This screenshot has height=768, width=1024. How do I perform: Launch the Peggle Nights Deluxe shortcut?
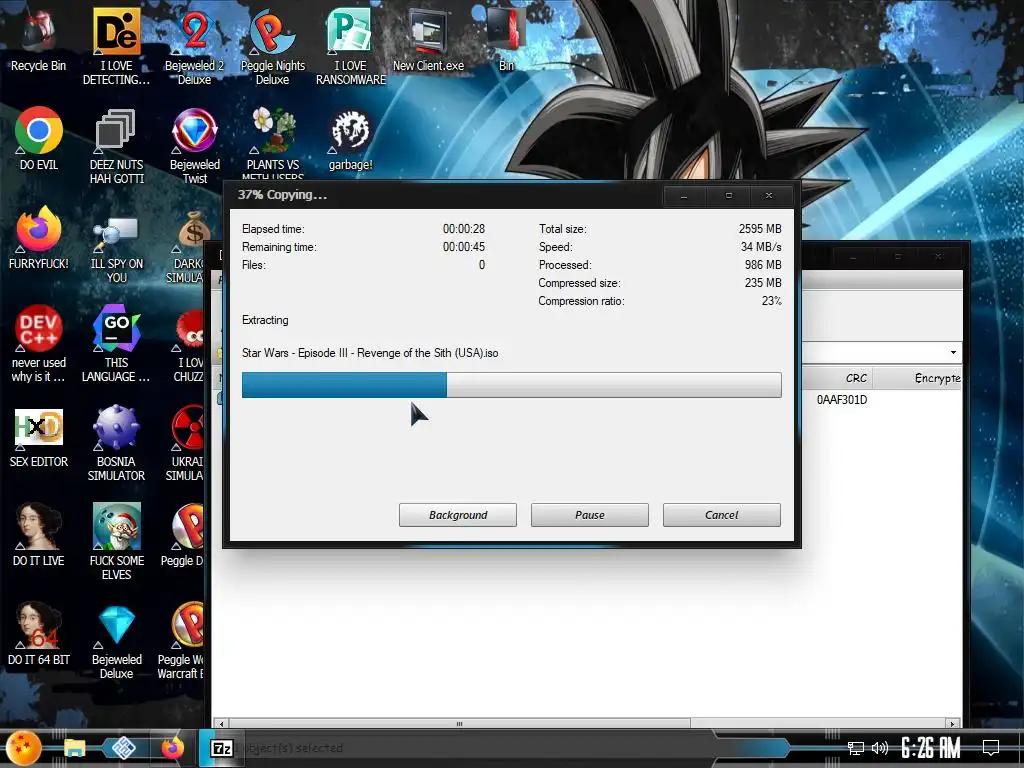coord(272,46)
